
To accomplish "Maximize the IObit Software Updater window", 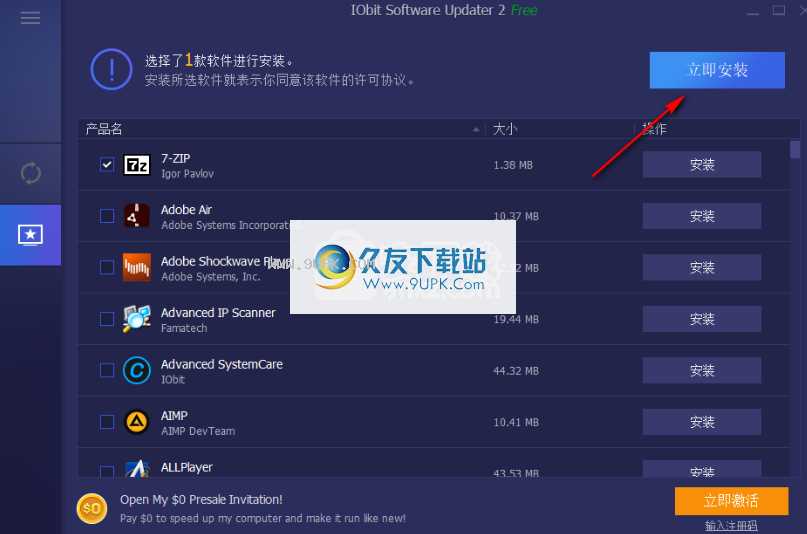I will coord(779,10).
